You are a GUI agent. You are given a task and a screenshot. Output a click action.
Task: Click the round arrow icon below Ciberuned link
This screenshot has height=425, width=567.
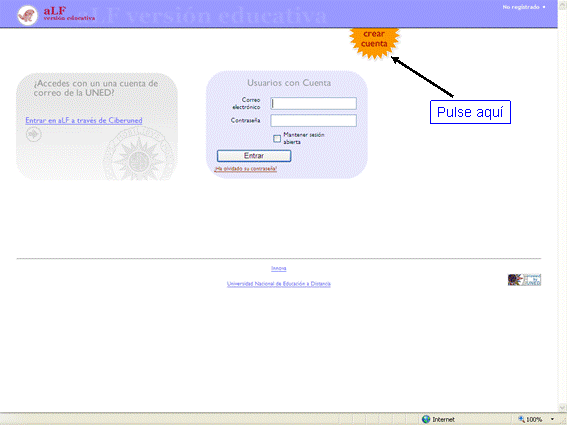(x=34, y=135)
